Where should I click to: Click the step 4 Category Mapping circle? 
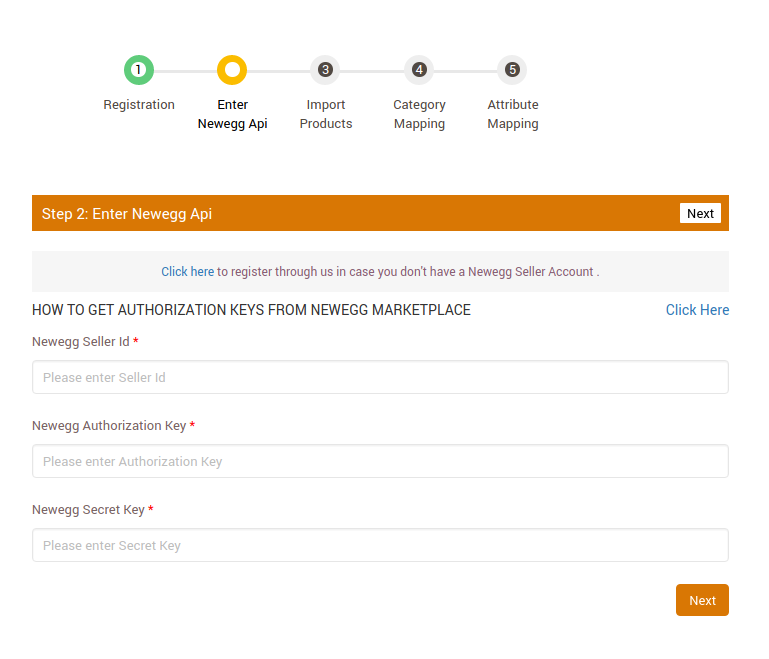point(419,70)
